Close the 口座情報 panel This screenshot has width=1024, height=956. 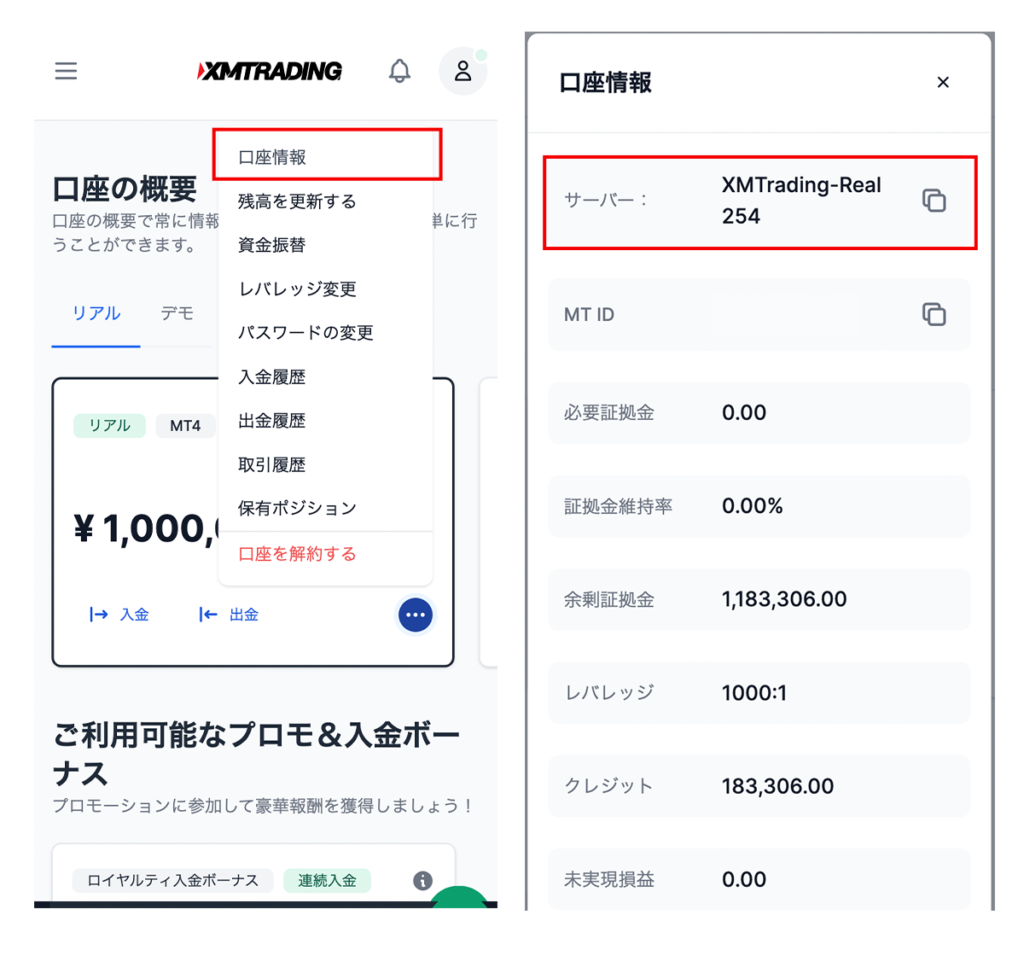942,82
